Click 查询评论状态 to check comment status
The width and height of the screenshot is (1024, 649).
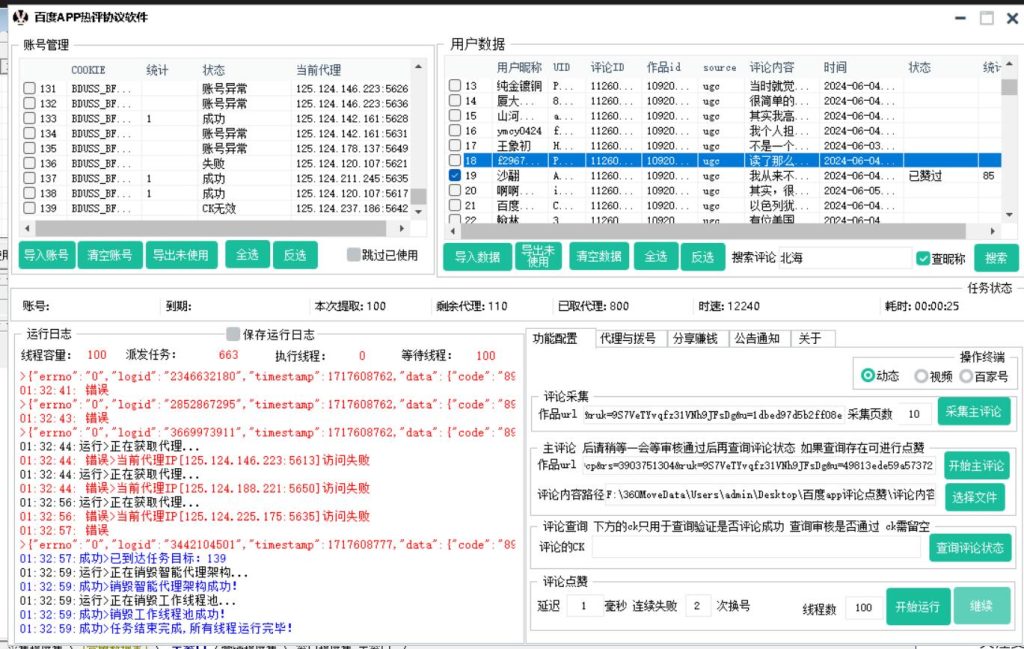click(x=969, y=547)
